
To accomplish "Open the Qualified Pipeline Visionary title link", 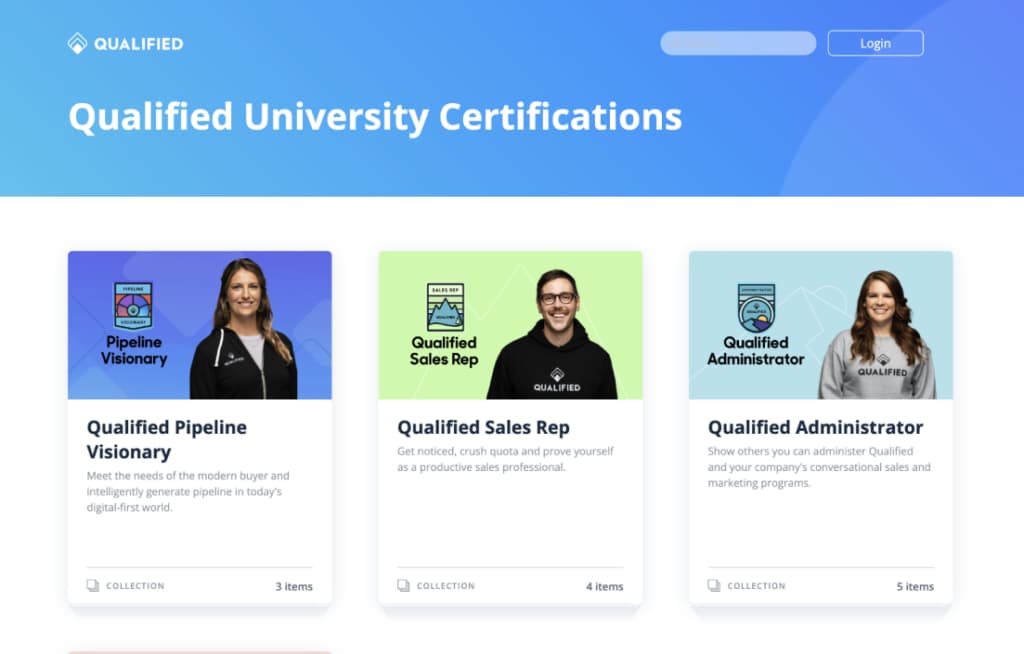I will click(x=166, y=439).
